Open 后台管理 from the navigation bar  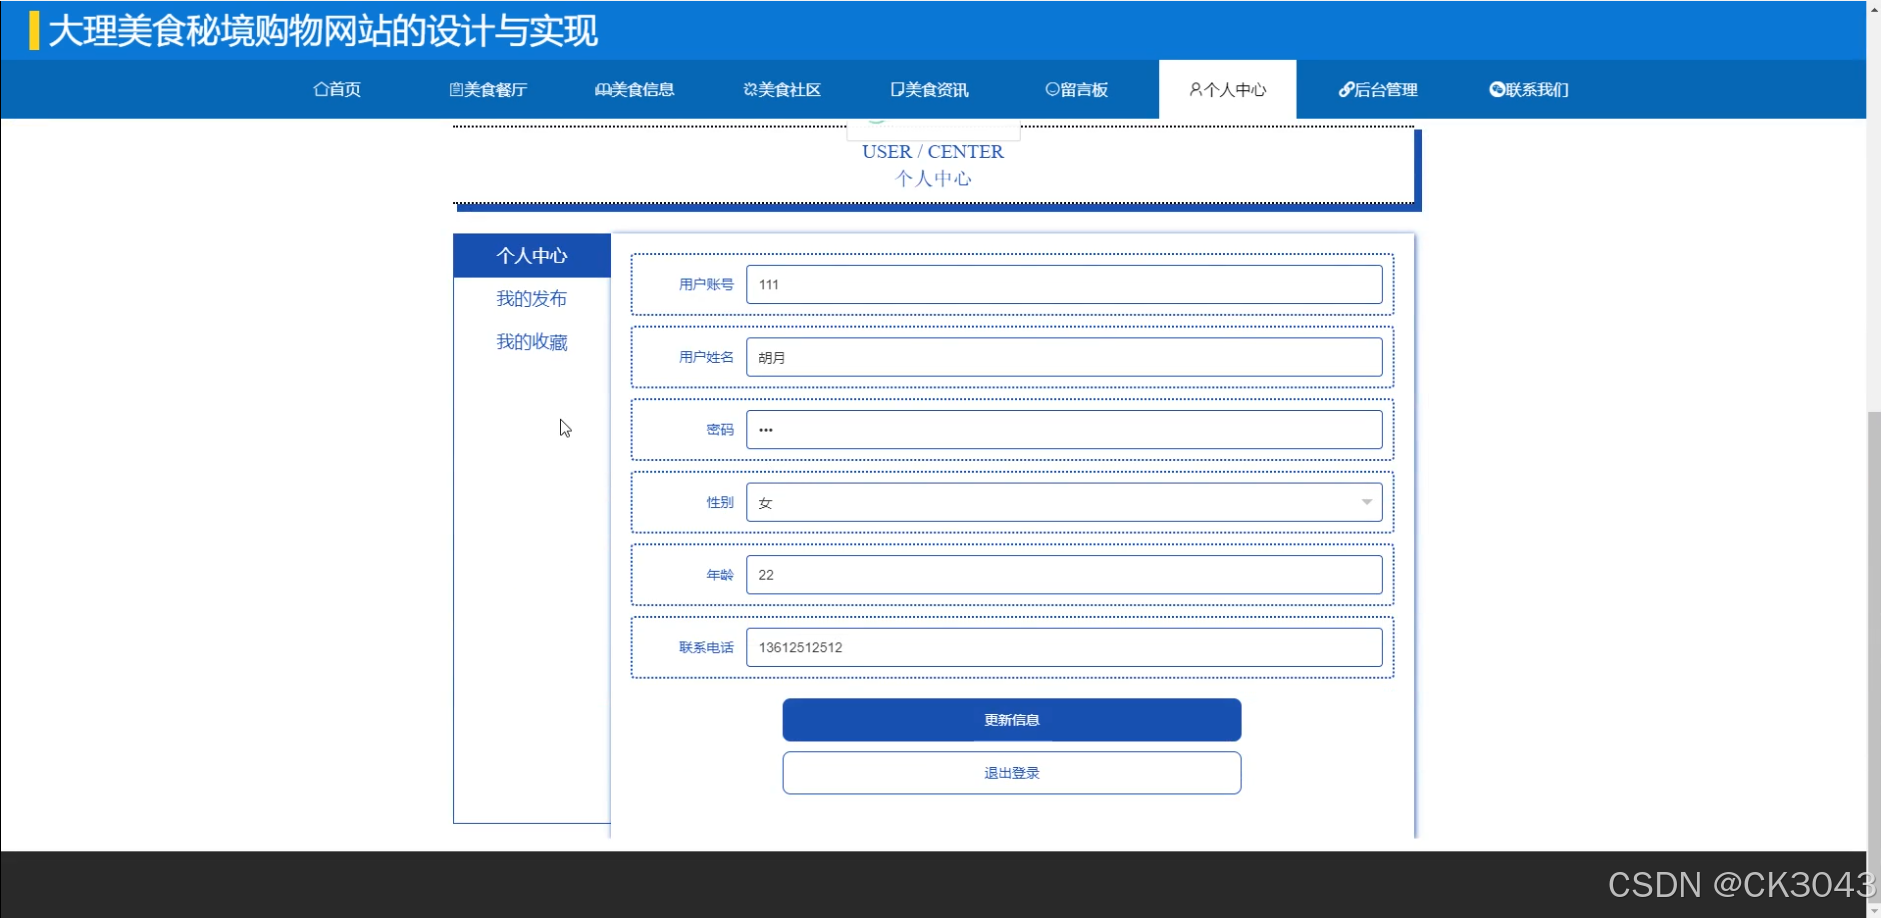1378,89
